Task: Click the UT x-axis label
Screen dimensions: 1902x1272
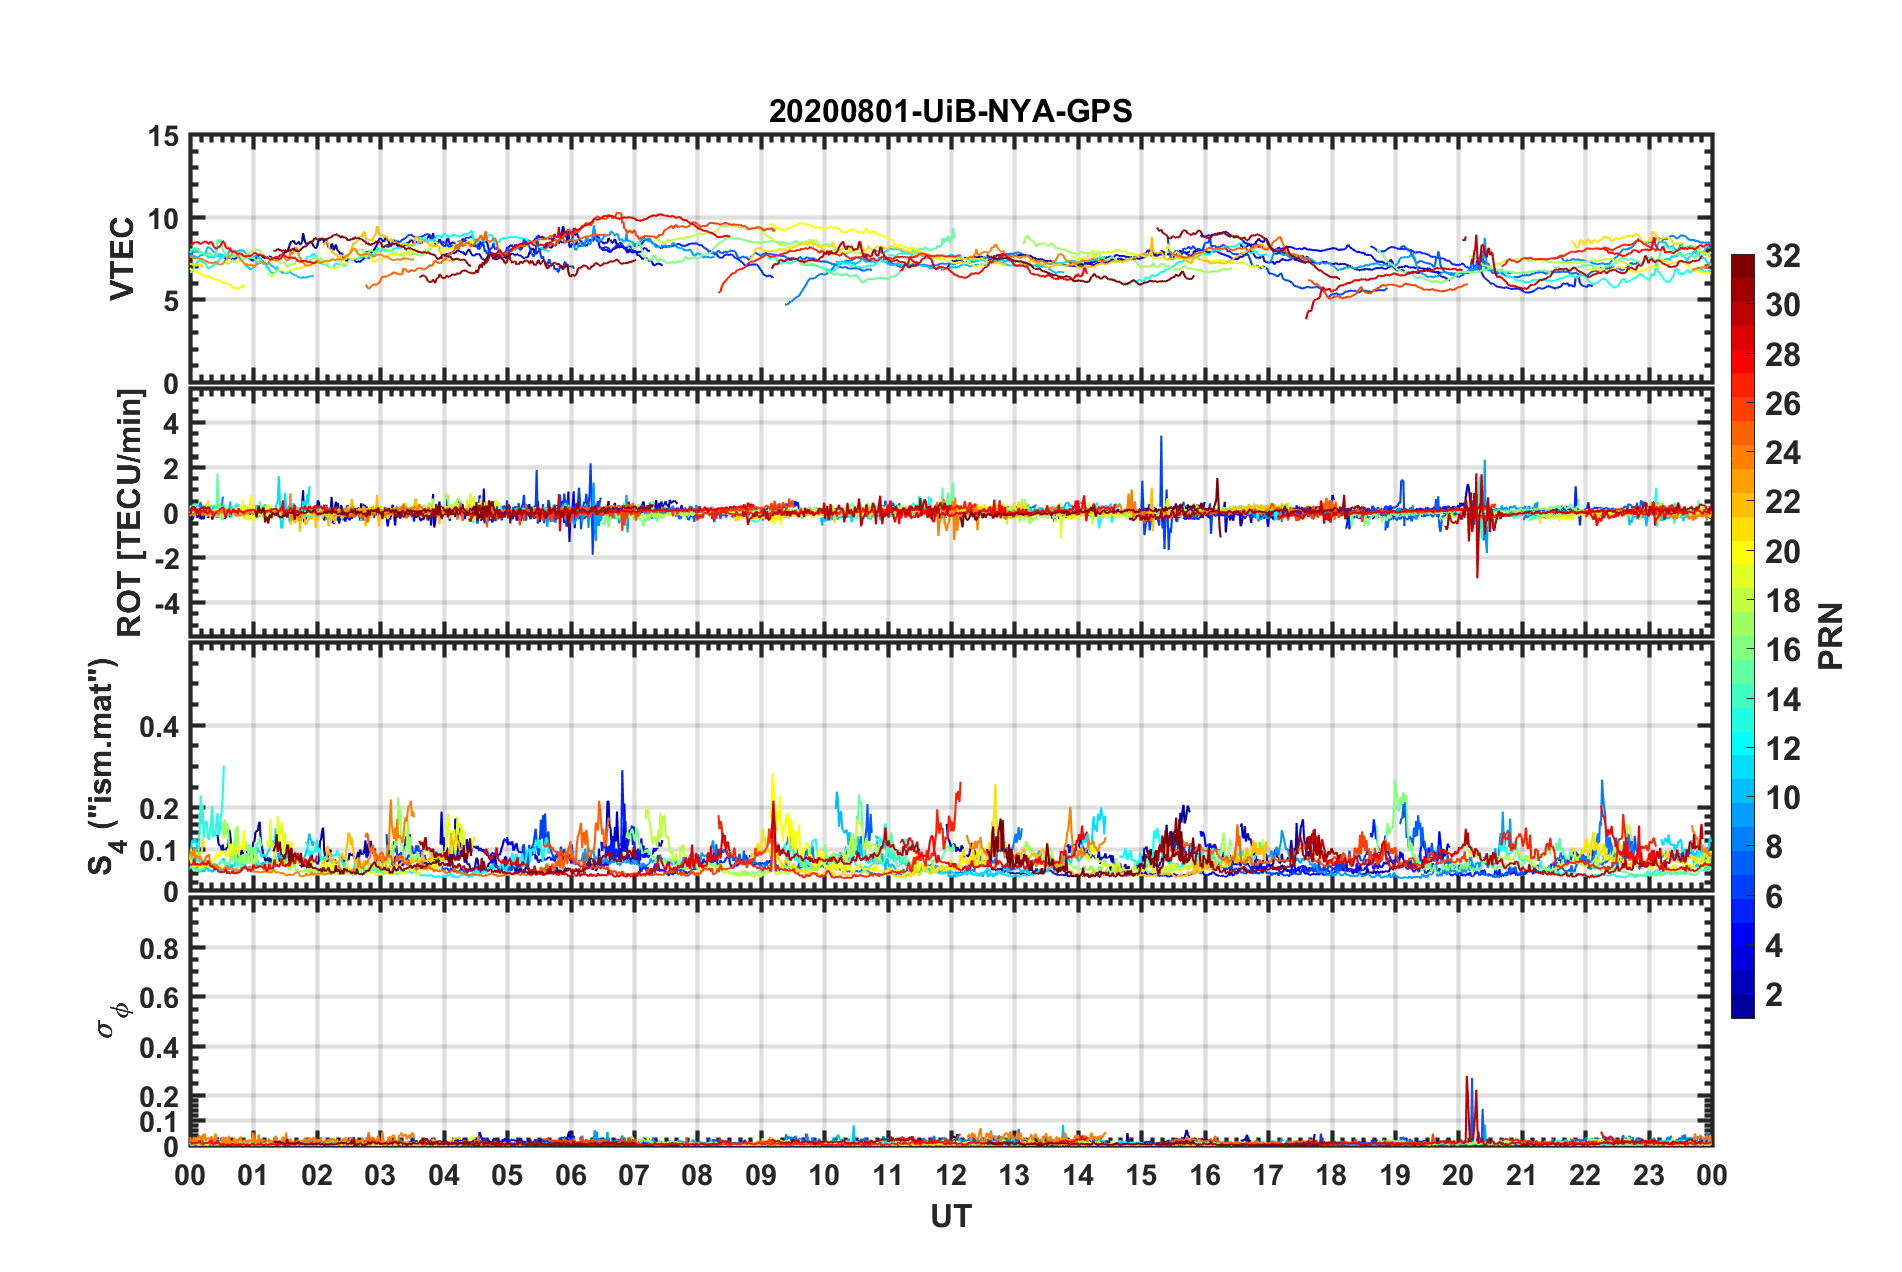Action: click(950, 1216)
